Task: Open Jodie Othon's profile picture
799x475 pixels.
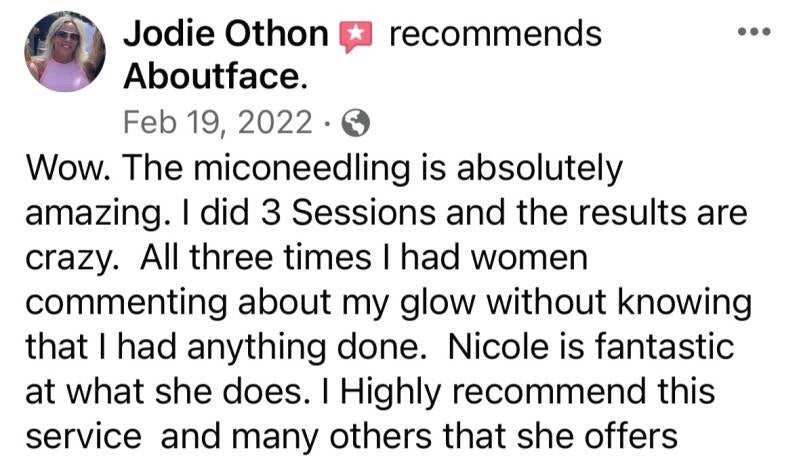Action: (x=66, y=53)
